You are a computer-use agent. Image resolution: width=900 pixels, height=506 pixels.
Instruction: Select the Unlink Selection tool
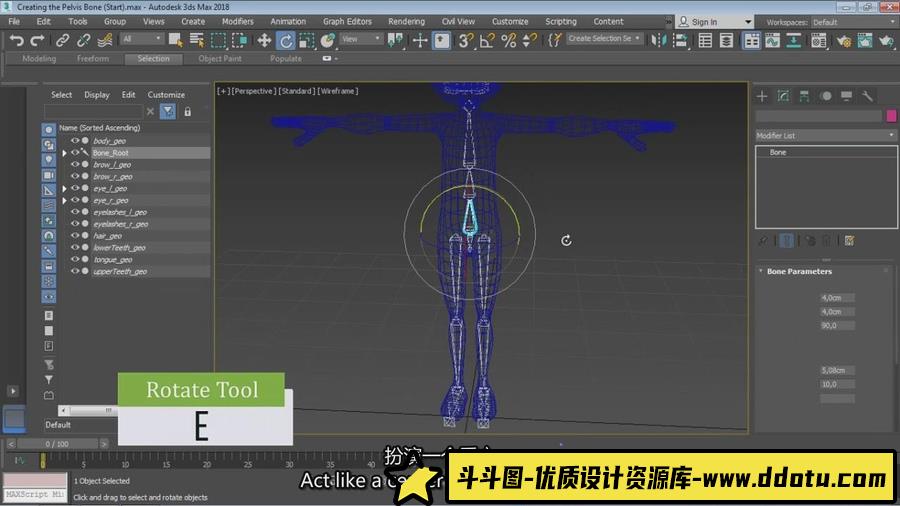click(83, 40)
